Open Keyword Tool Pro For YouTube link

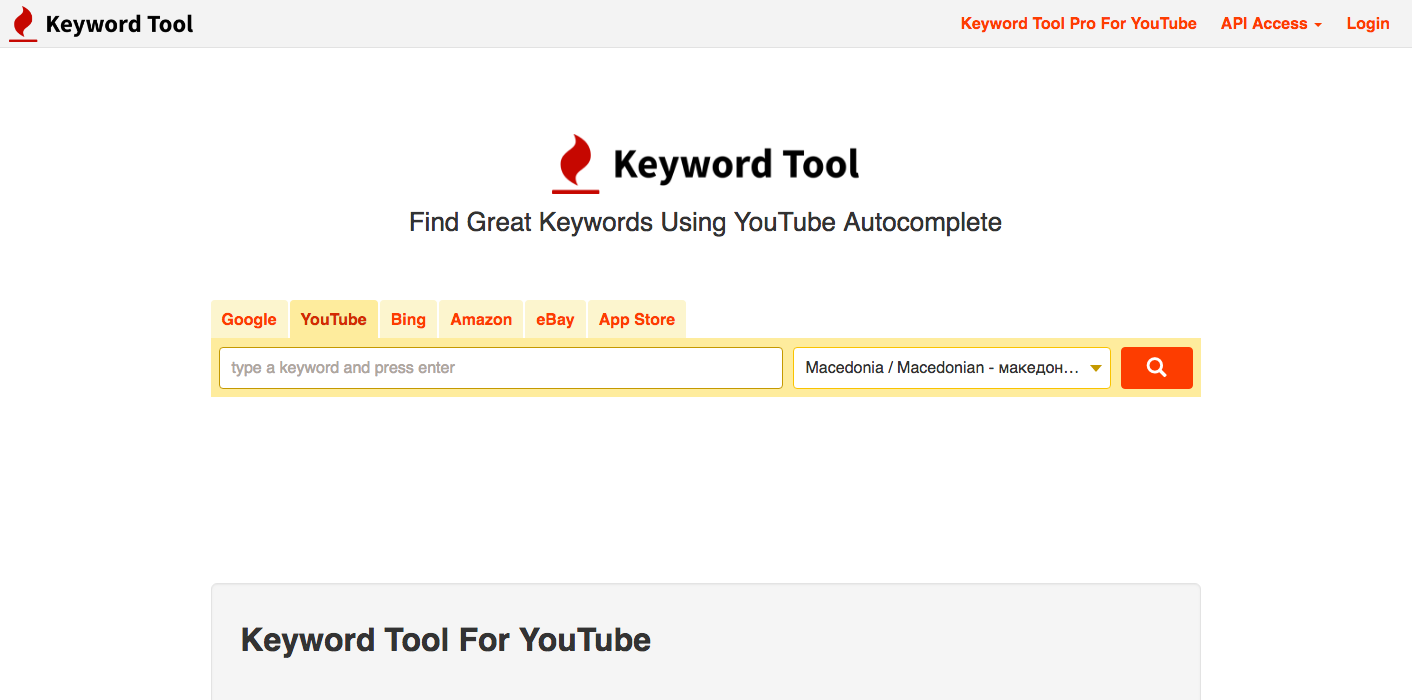click(x=1078, y=24)
